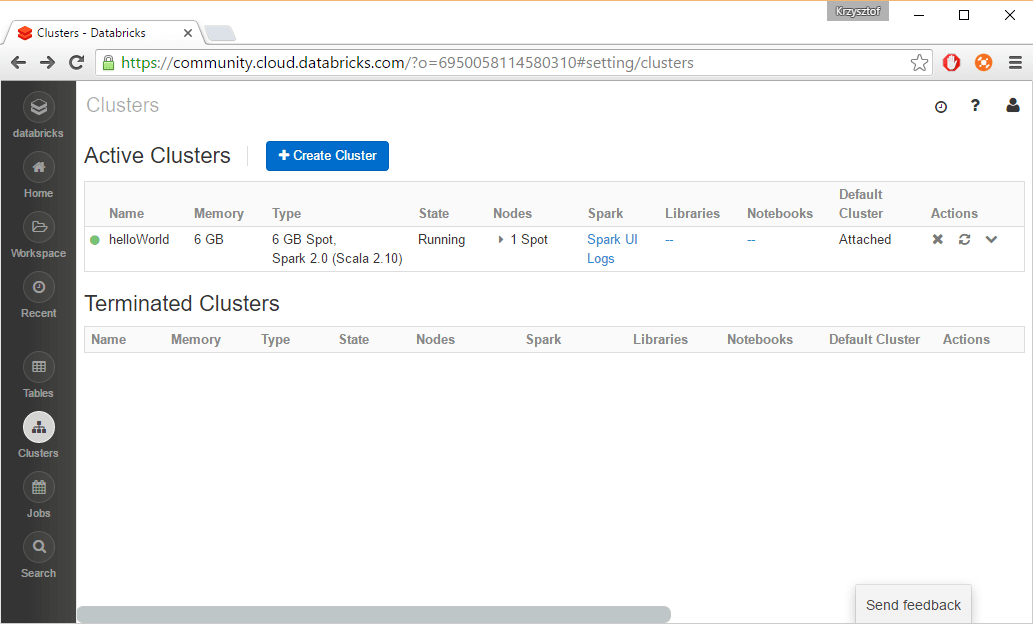The width and height of the screenshot is (1033, 624).
Task: Click the Create Cluster button
Action: point(327,156)
